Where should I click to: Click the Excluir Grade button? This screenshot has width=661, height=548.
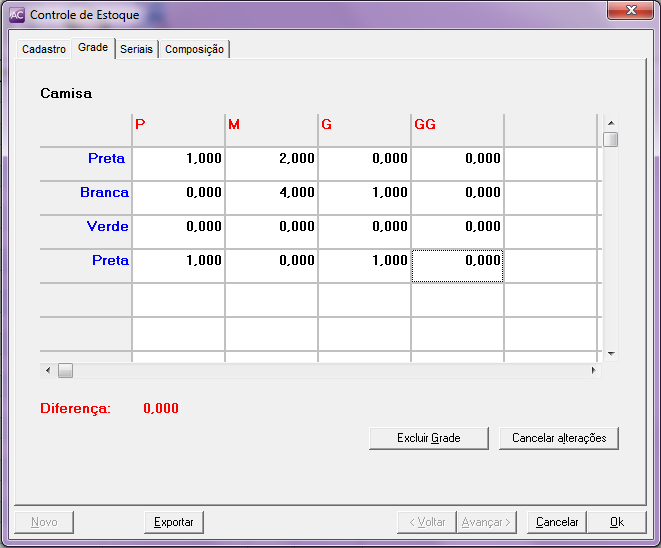click(x=428, y=438)
